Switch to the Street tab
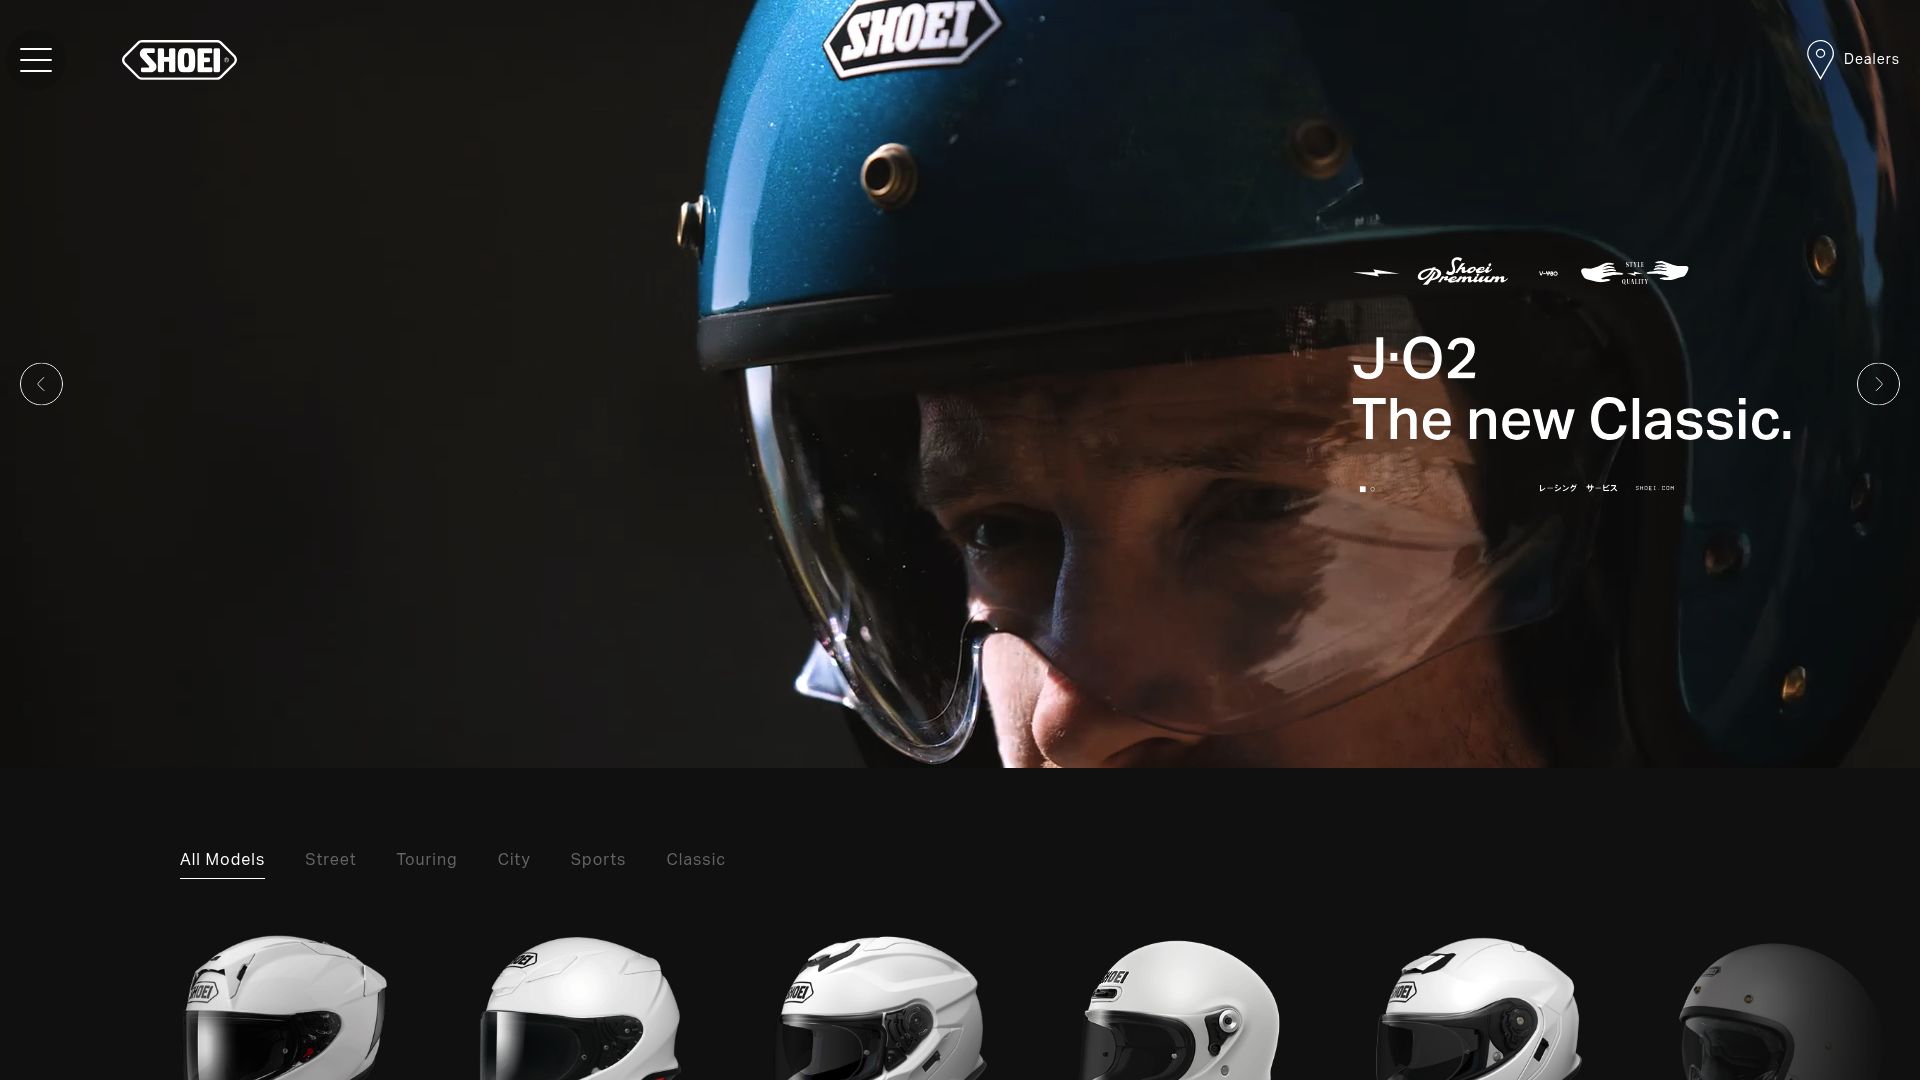This screenshot has width=1920, height=1080. coord(330,860)
